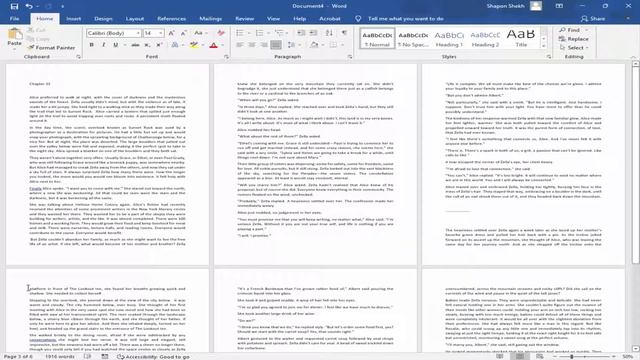Toggle bold formatting
Image resolution: width=640 pixels, height=360 pixels.
point(91,45)
